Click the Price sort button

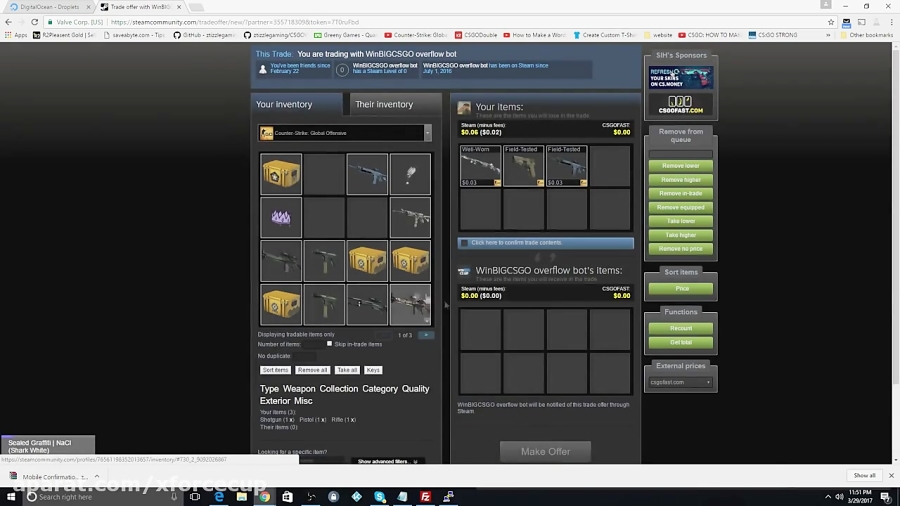click(681, 289)
